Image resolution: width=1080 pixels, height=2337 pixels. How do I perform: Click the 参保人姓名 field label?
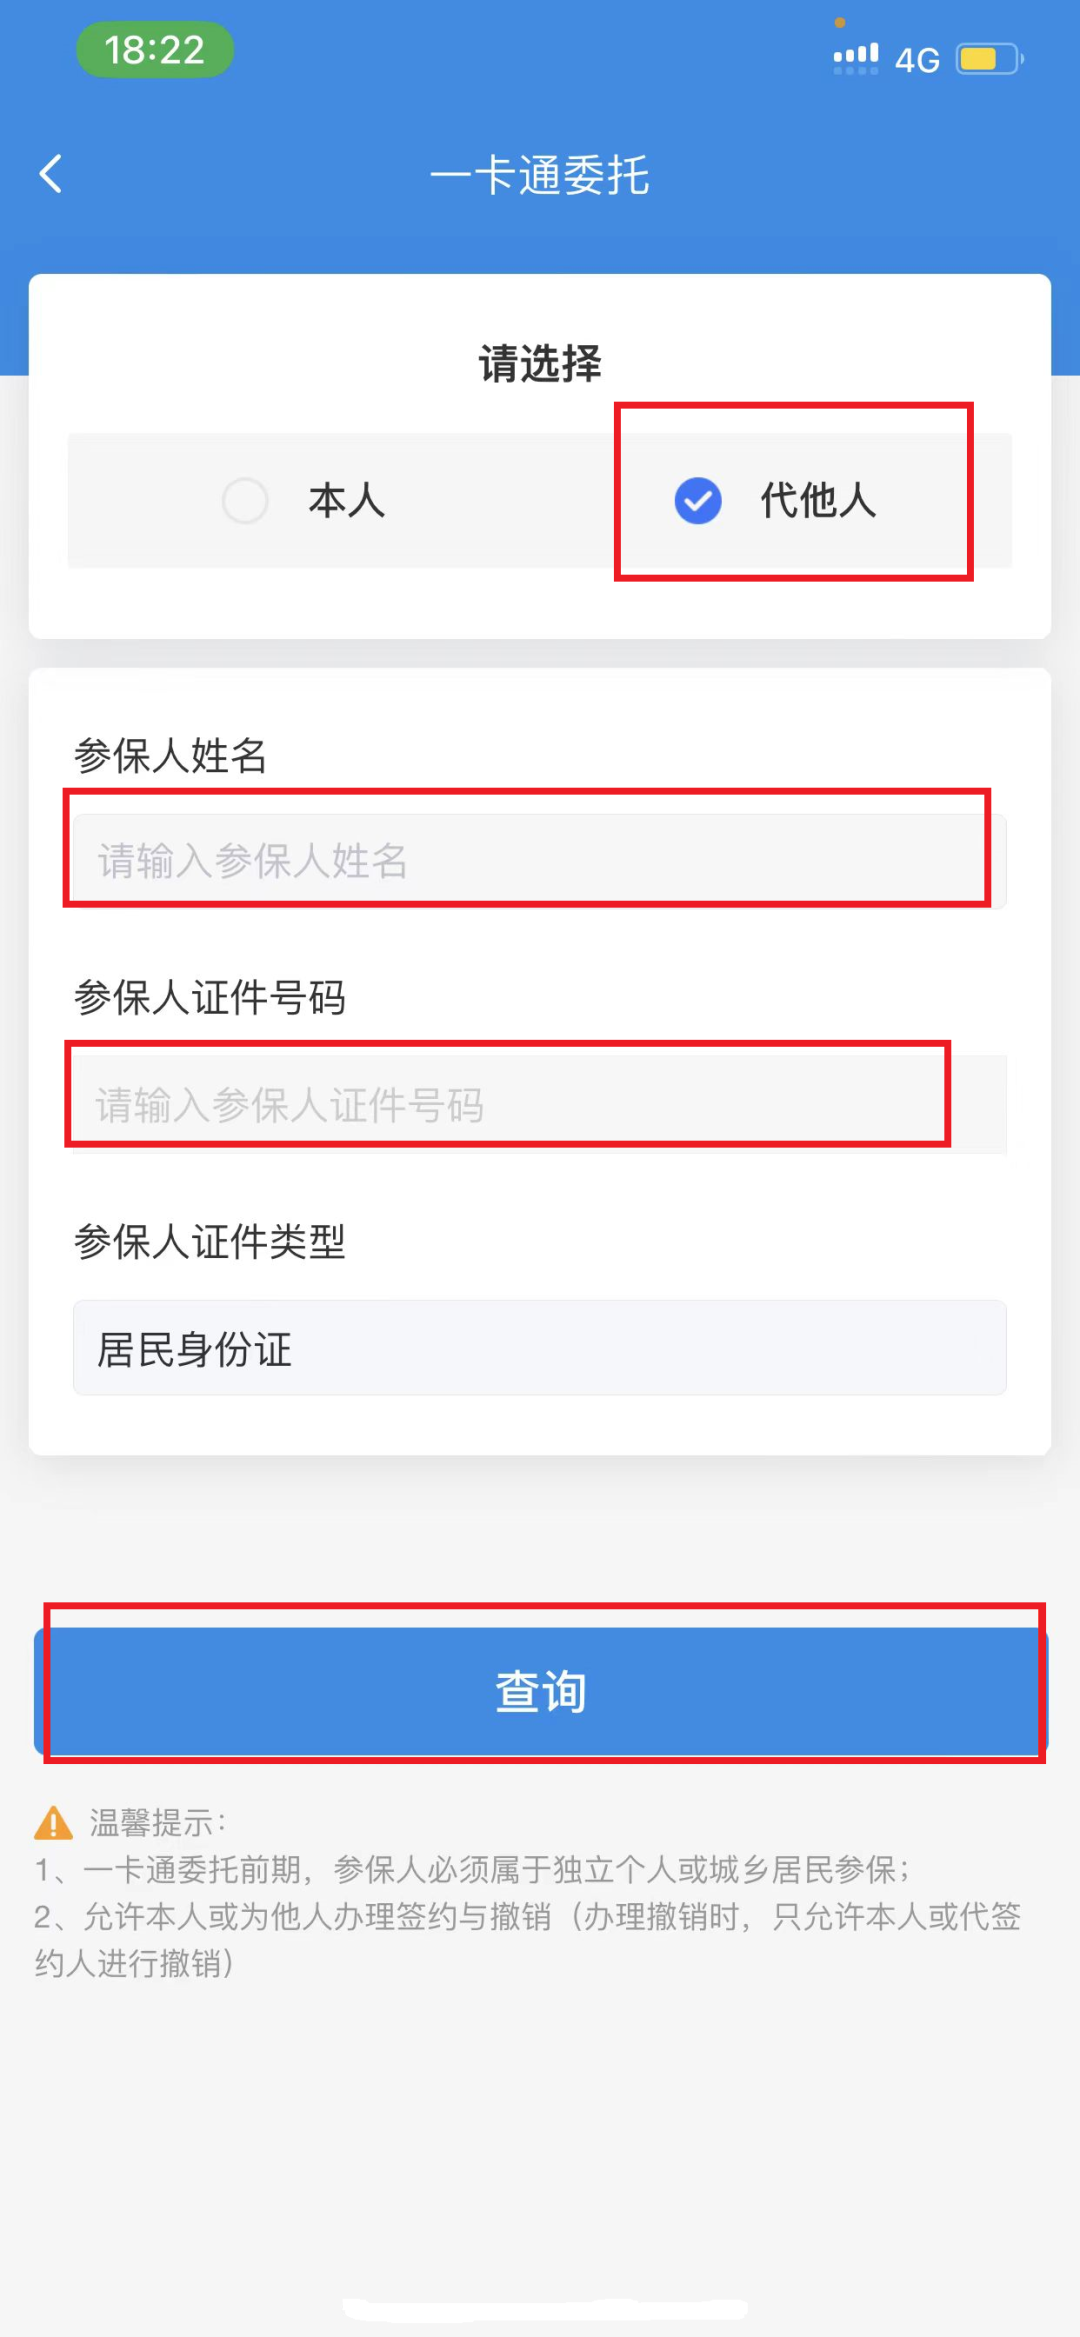pos(171,756)
